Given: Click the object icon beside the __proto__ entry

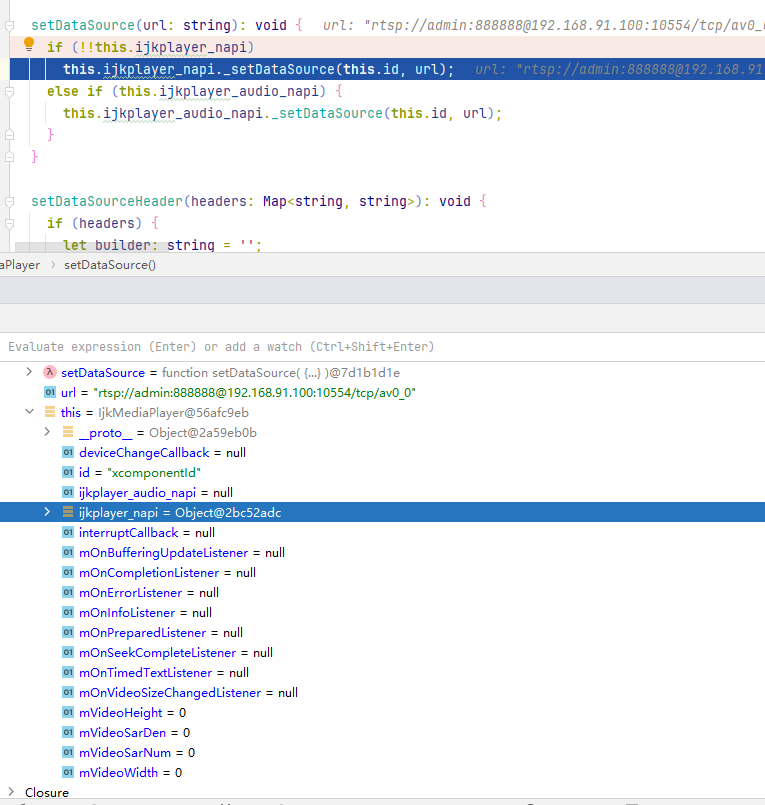Looking at the screenshot, I should tap(68, 432).
